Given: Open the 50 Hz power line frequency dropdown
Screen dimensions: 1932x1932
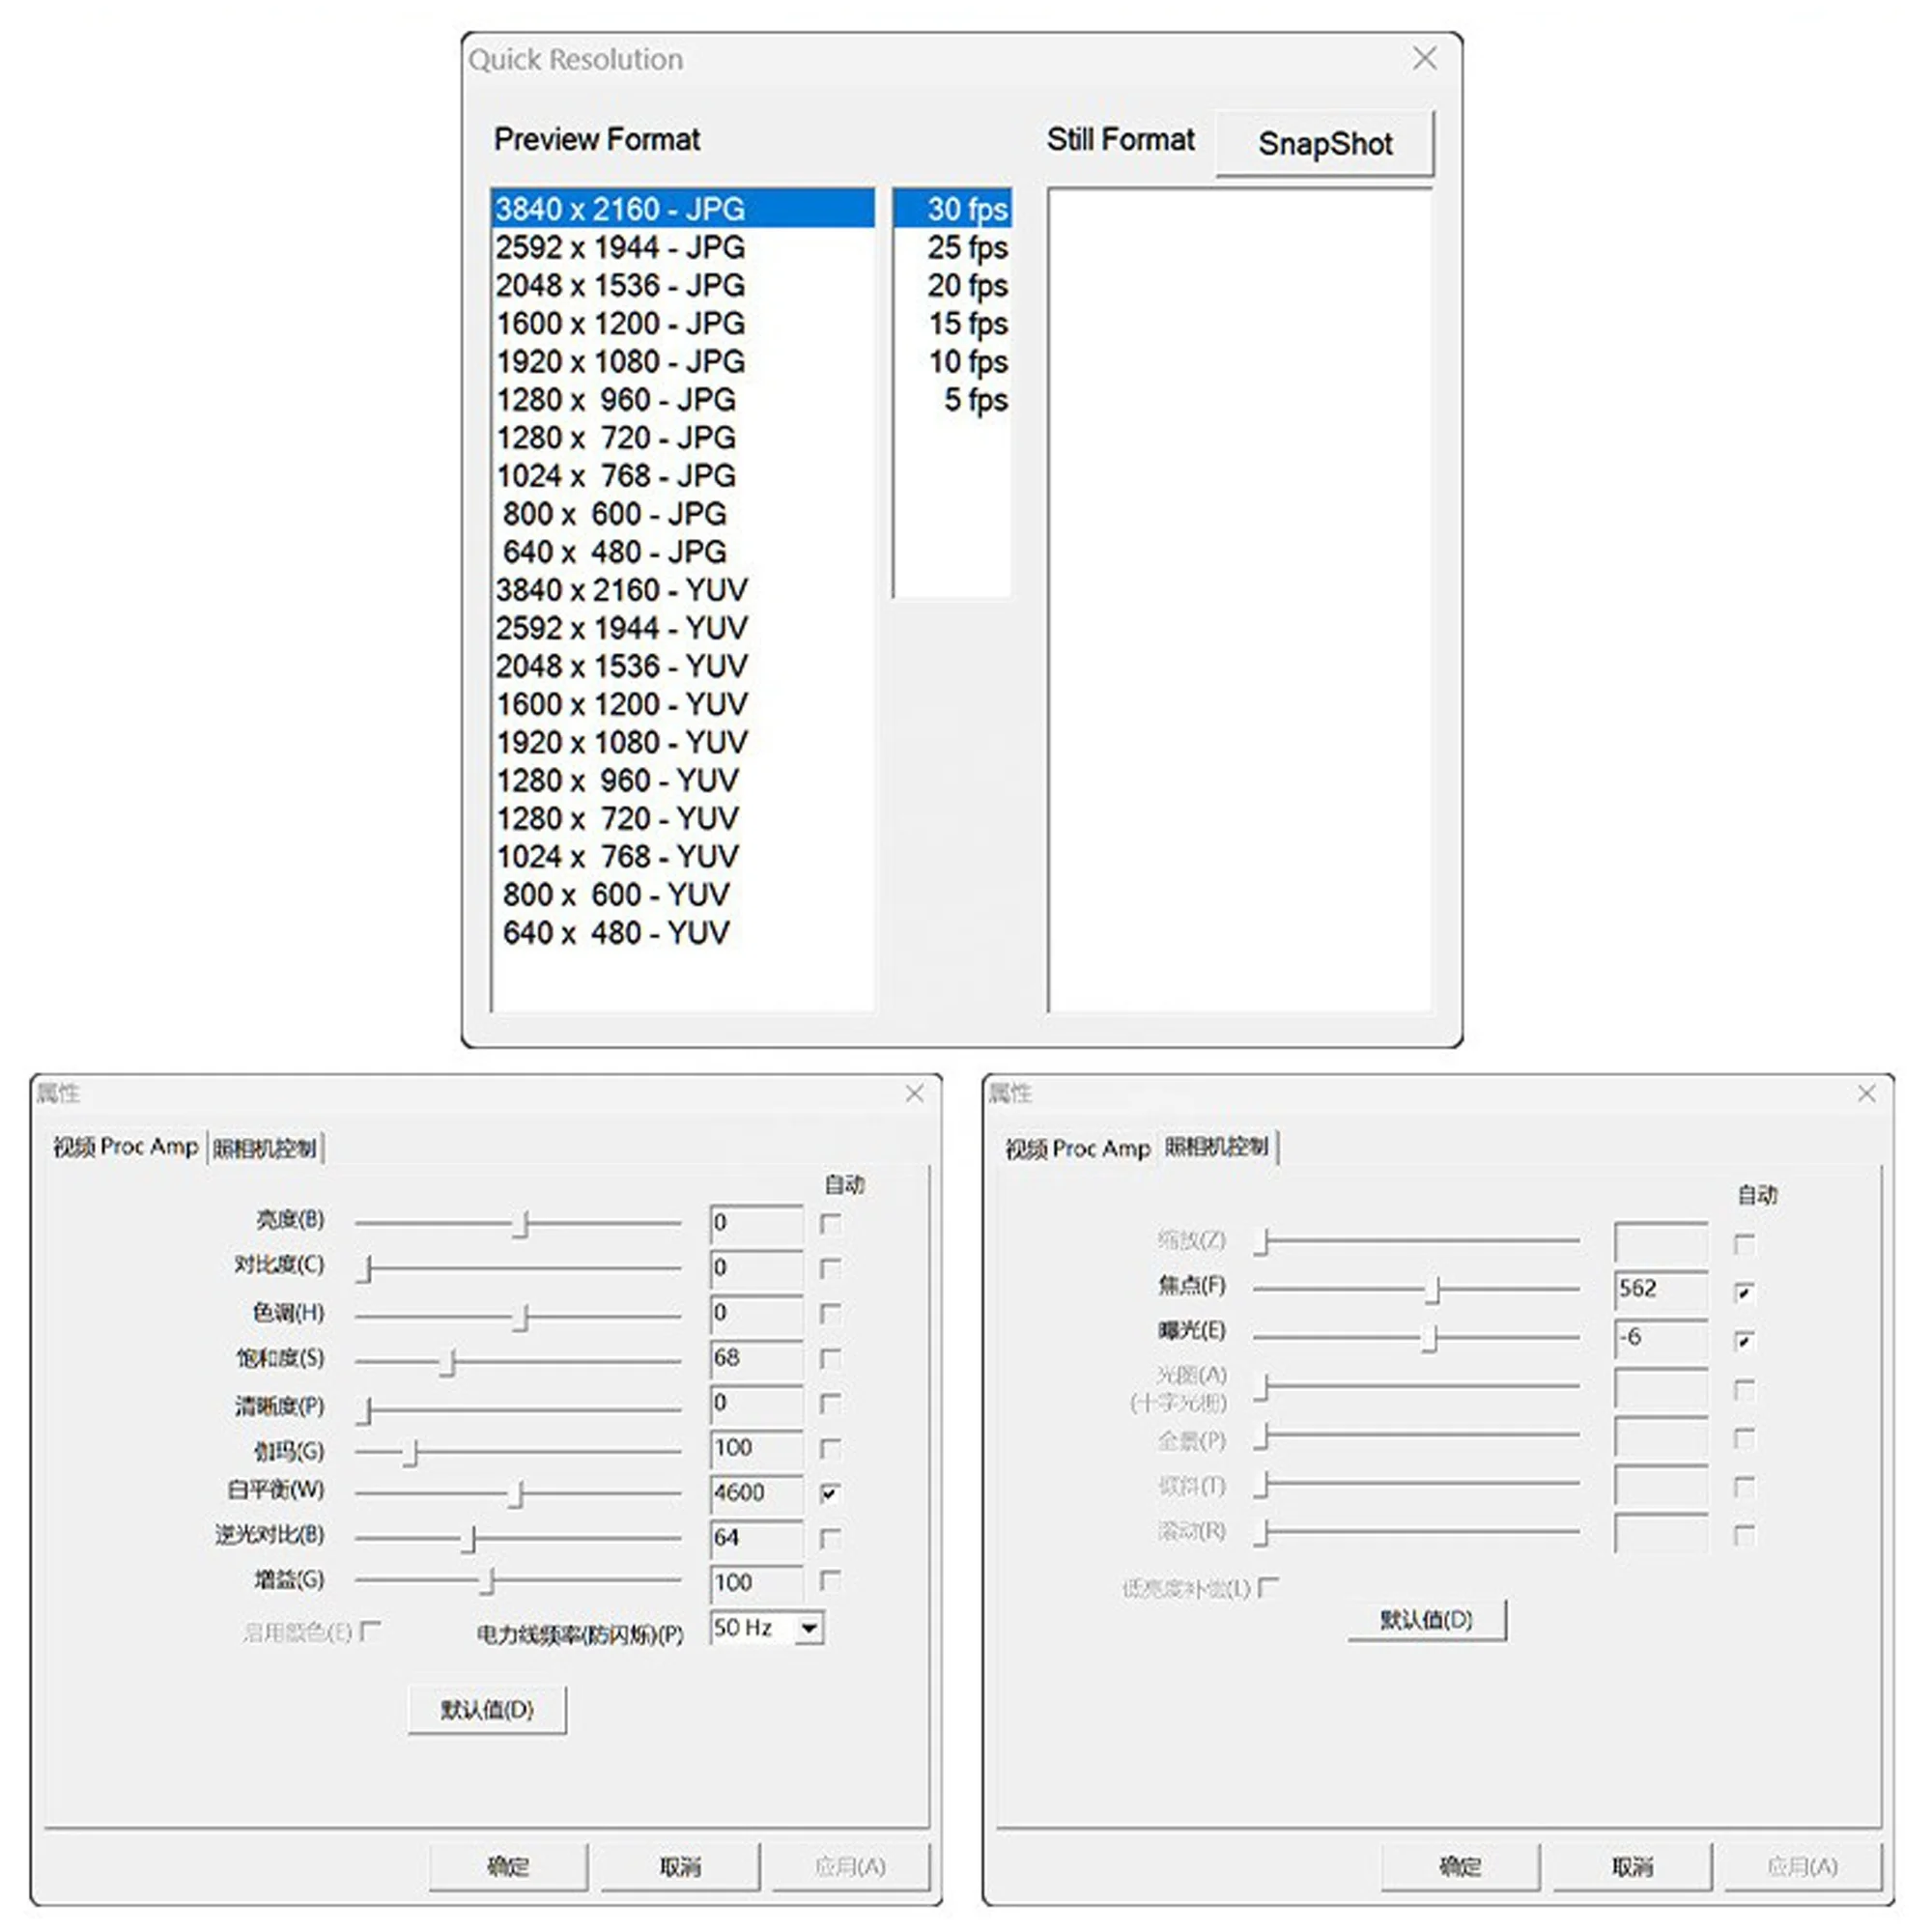Looking at the screenshot, I should (809, 1629).
